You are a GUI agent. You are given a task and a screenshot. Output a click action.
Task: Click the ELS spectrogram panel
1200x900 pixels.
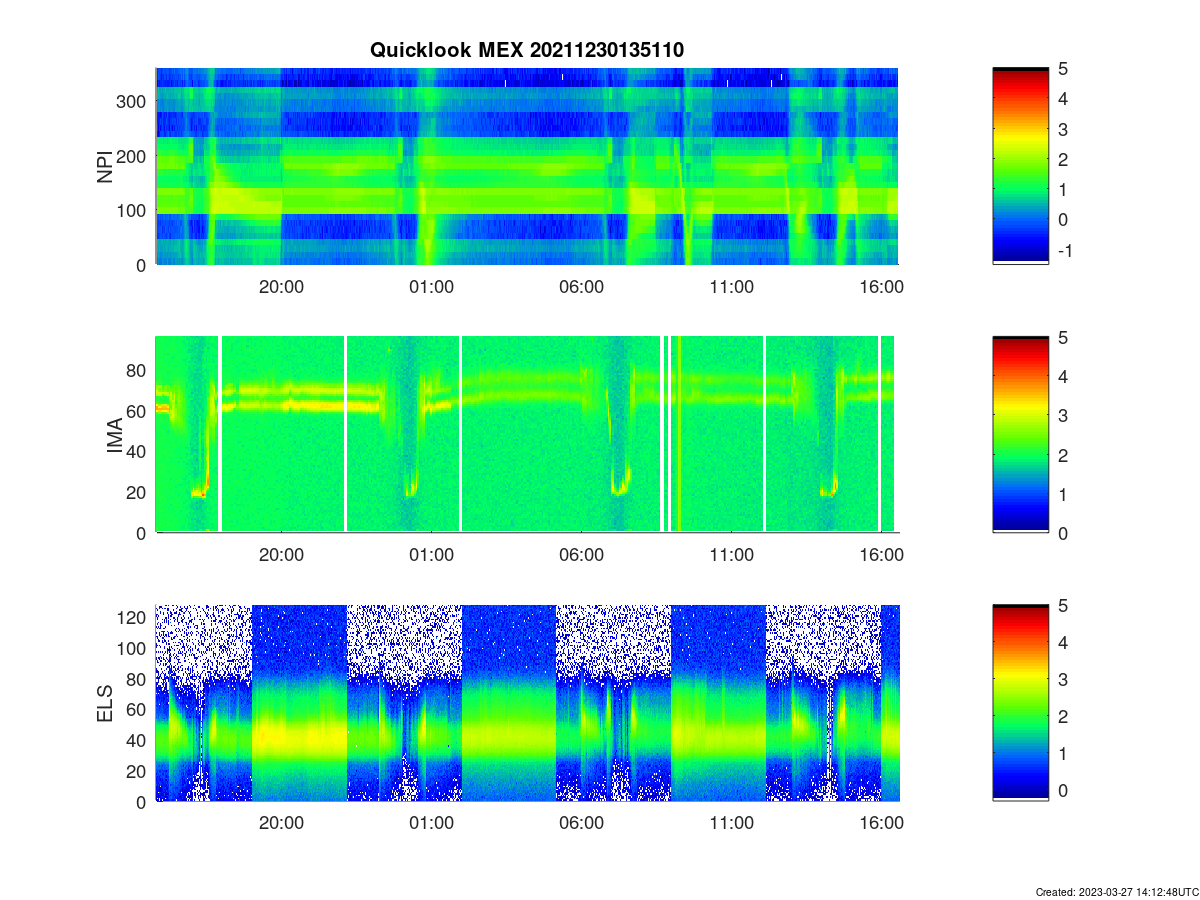(527, 703)
